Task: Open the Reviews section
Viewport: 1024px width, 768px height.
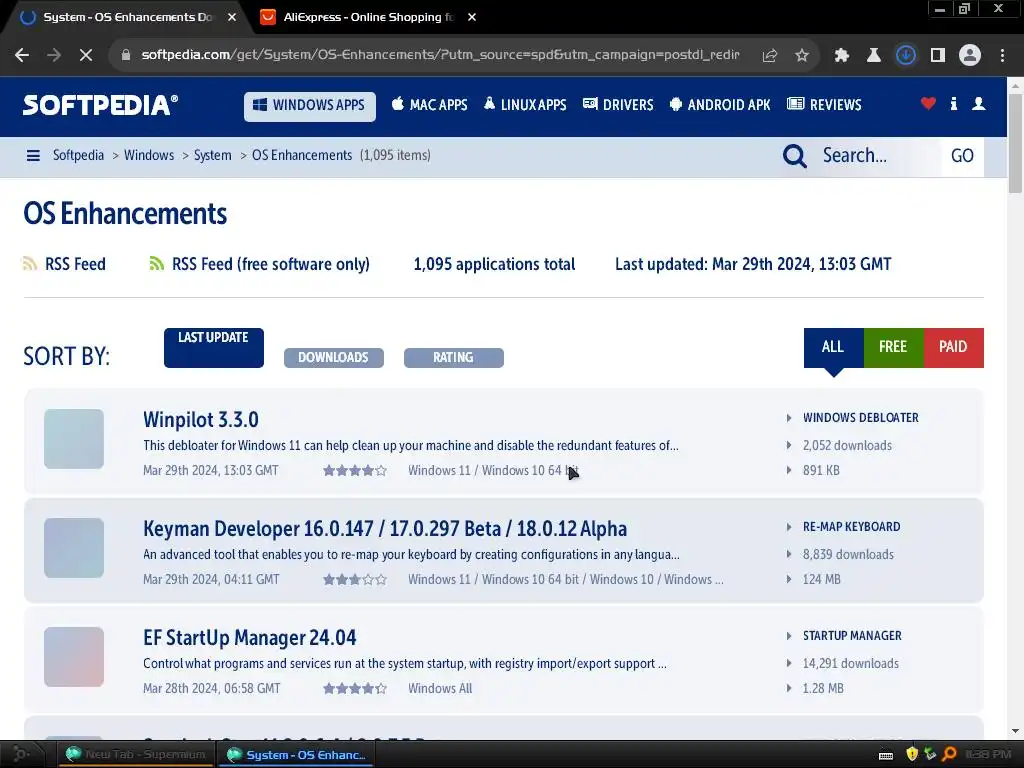Action: point(824,104)
